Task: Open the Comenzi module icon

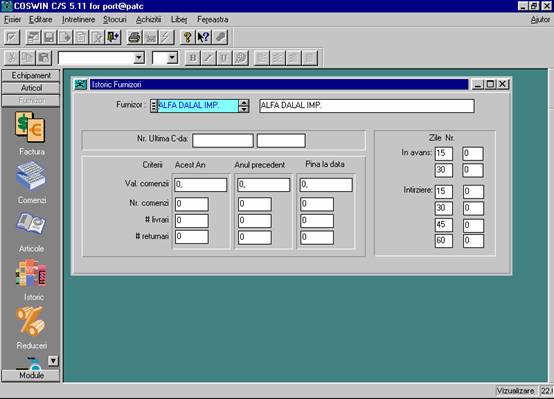Action: click(30, 176)
